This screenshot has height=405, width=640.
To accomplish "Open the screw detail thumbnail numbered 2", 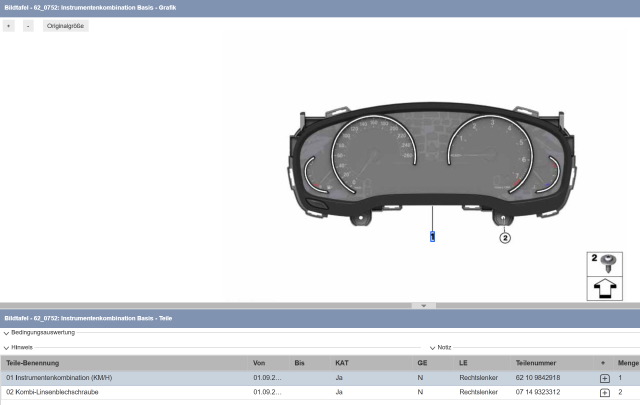I will [604, 264].
